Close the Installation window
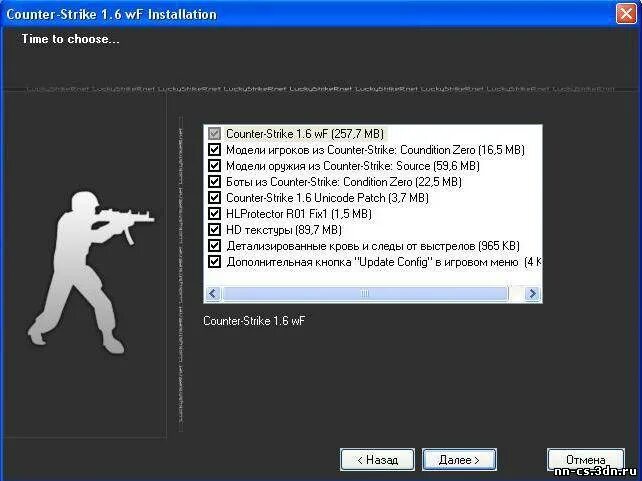 coord(626,14)
